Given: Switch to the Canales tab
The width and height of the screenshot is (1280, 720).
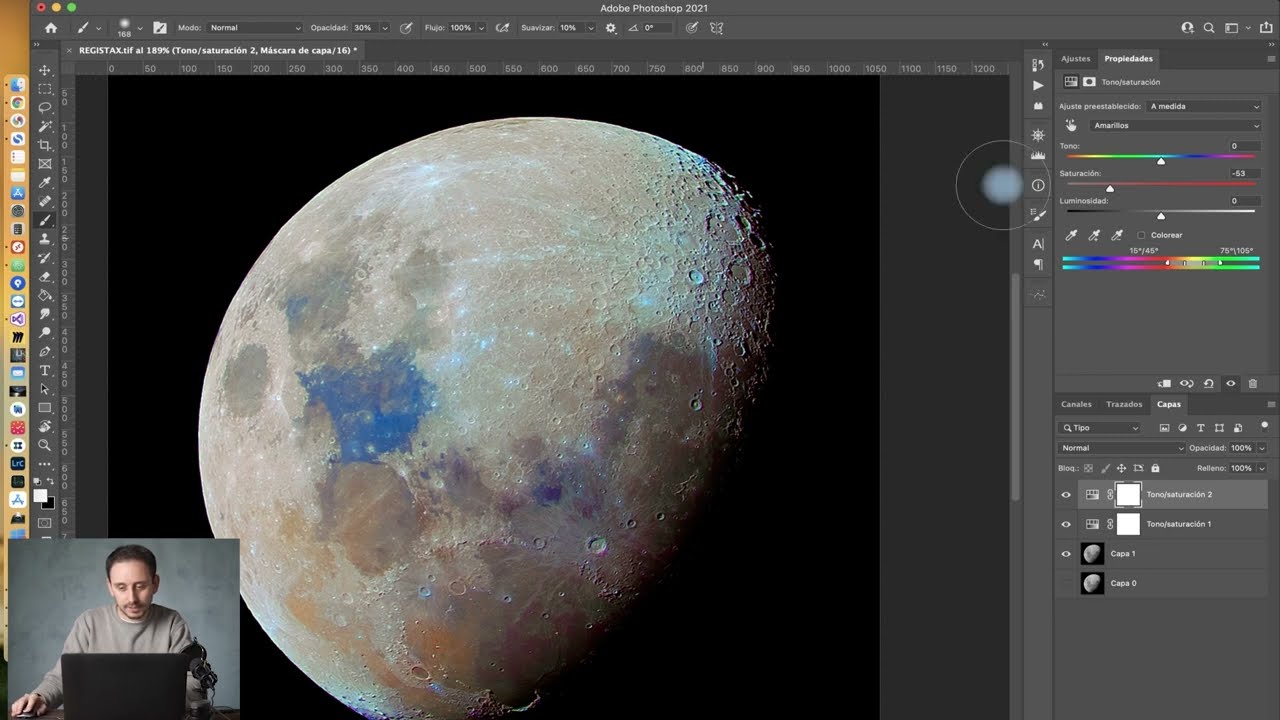Looking at the screenshot, I should click(1076, 404).
